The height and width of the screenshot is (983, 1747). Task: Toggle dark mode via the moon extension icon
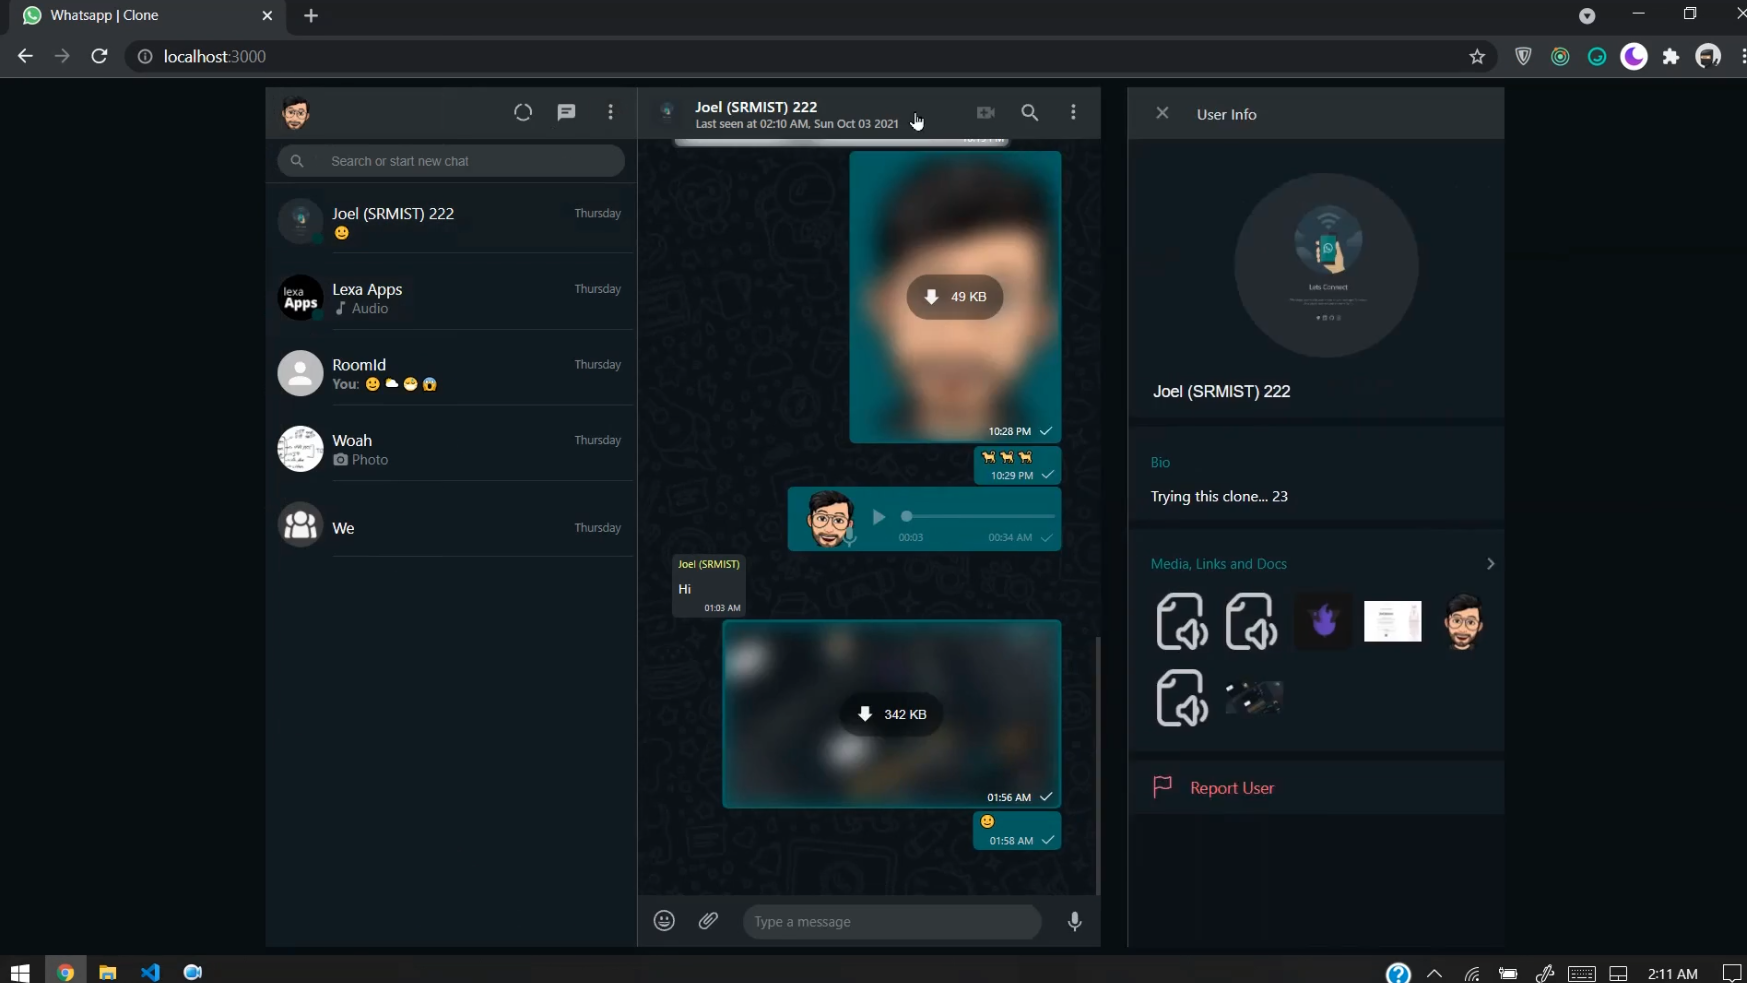(x=1633, y=56)
